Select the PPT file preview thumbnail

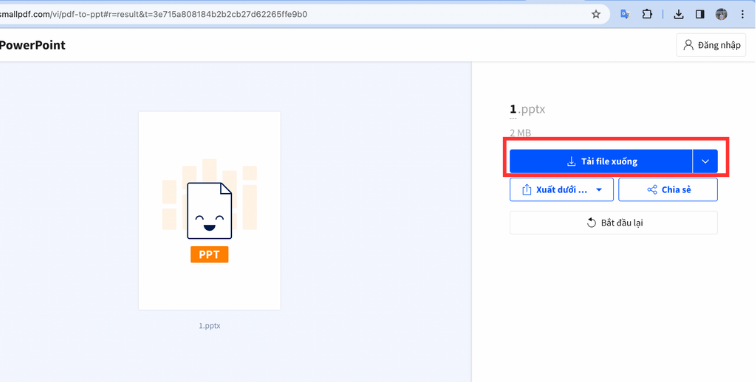pyautogui.click(x=209, y=211)
